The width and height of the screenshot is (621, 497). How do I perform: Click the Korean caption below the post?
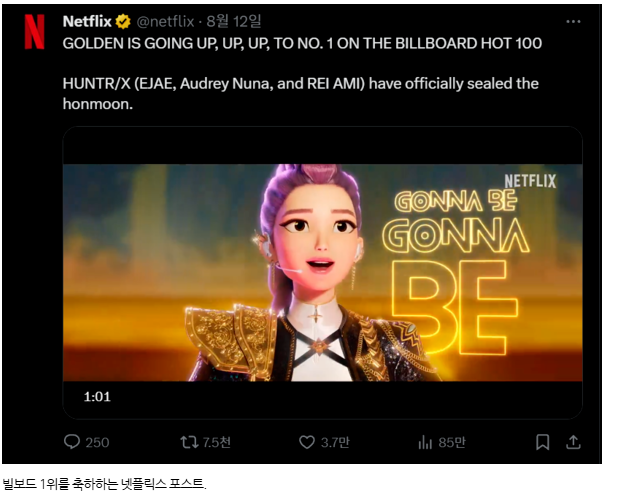pos(105,484)
